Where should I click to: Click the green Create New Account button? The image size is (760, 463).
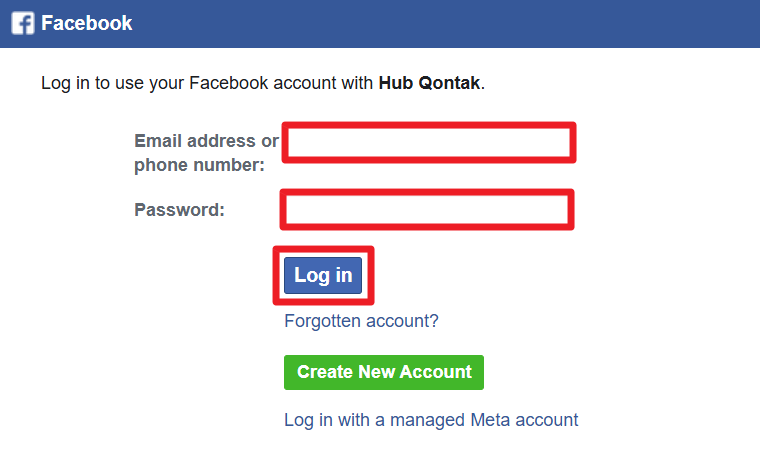pyautogui.click(x=384, y=372)
